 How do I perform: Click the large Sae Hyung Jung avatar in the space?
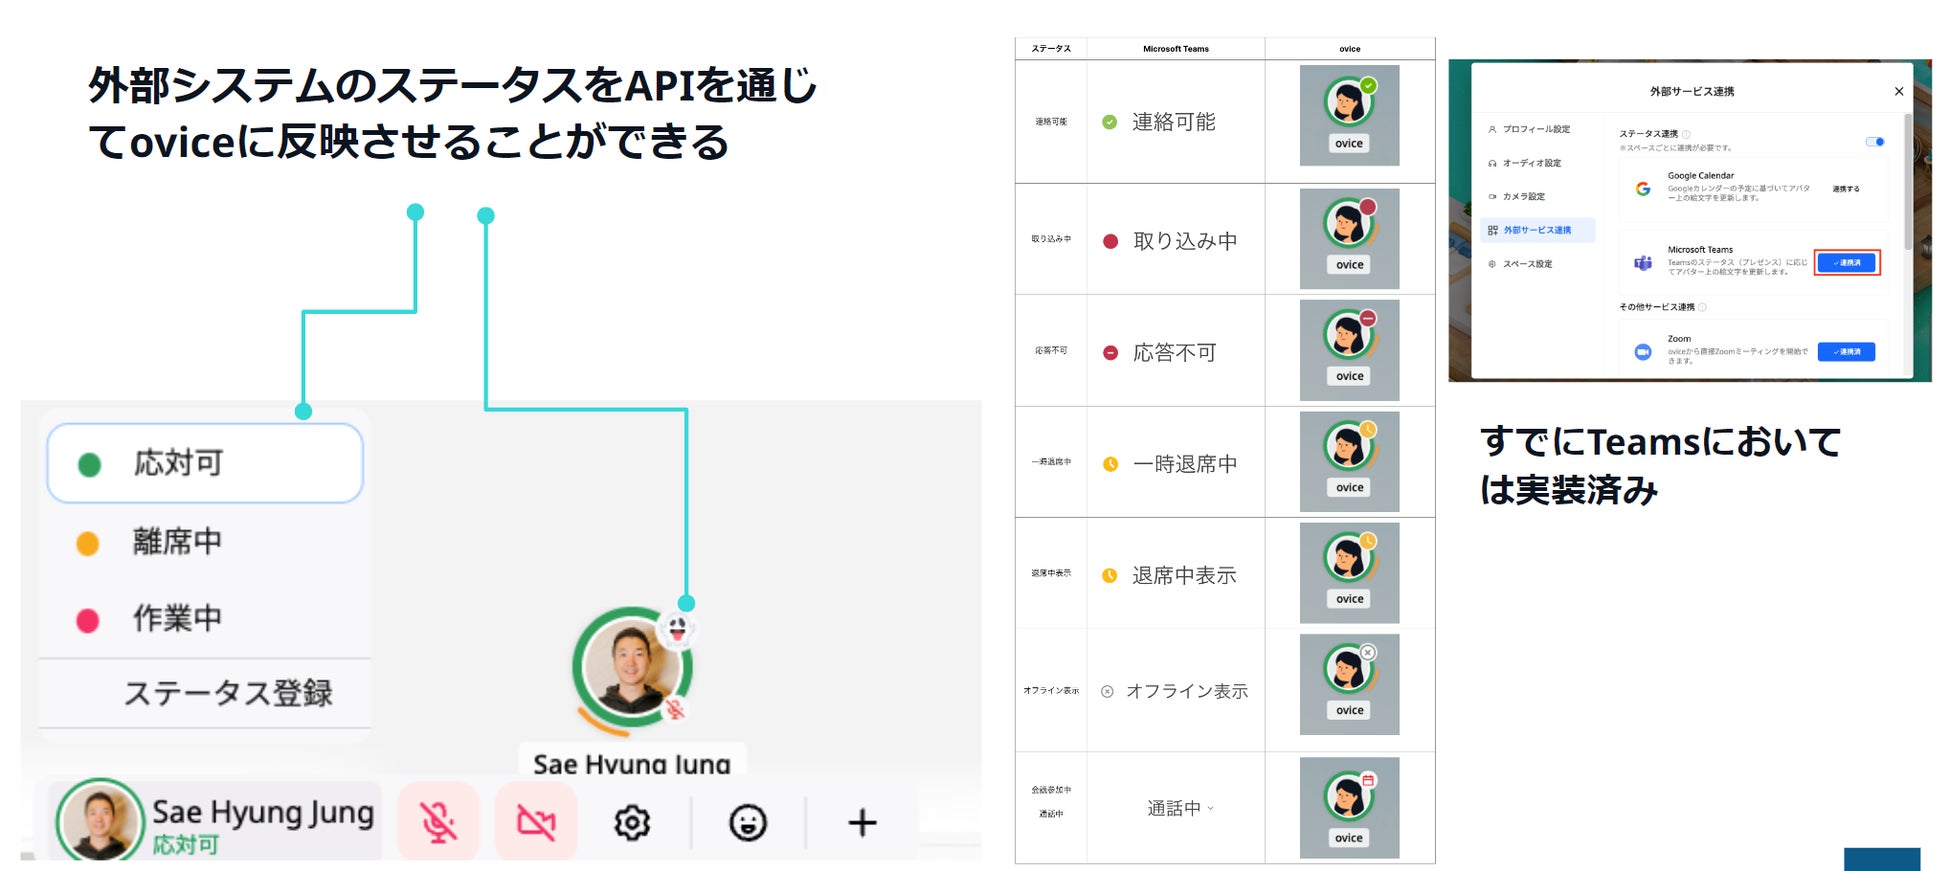pos(632,666)
